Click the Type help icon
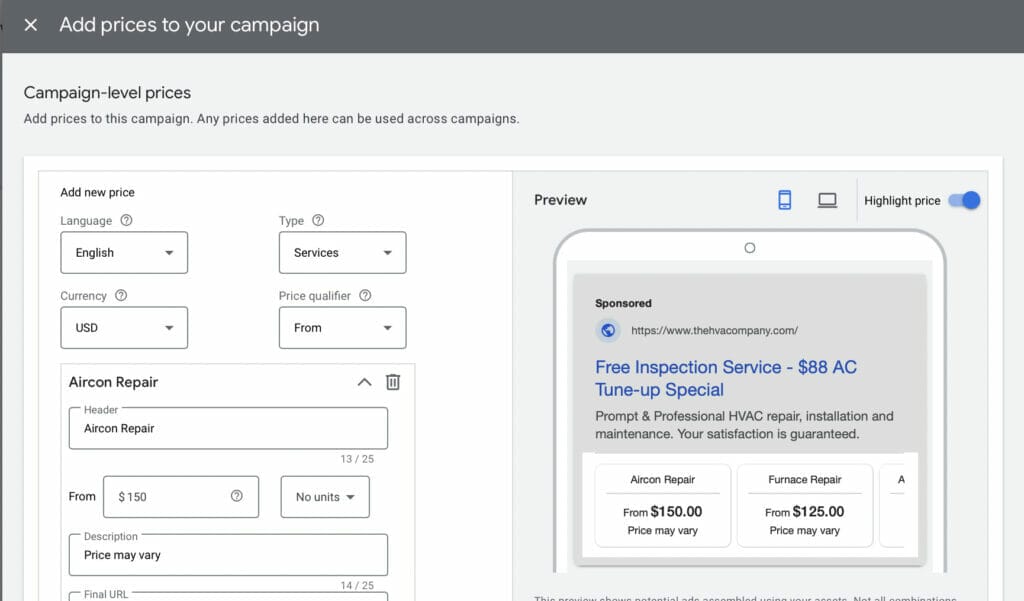This screenshot has height=601, width=1024. (318, 221)
